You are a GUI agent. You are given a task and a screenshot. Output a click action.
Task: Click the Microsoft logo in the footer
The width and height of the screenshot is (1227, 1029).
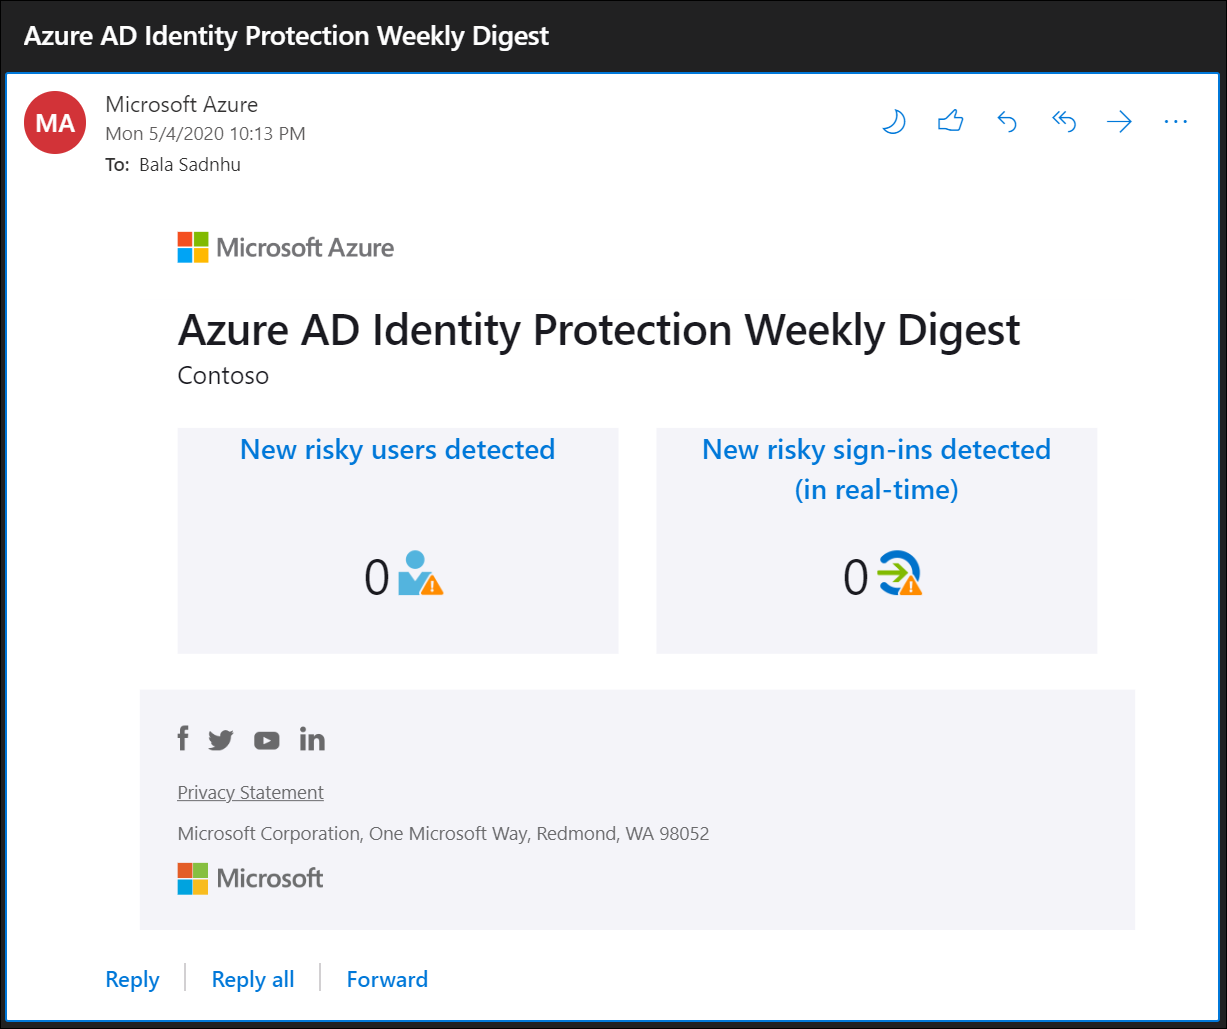pyautogui.click(x=249, y=878)
